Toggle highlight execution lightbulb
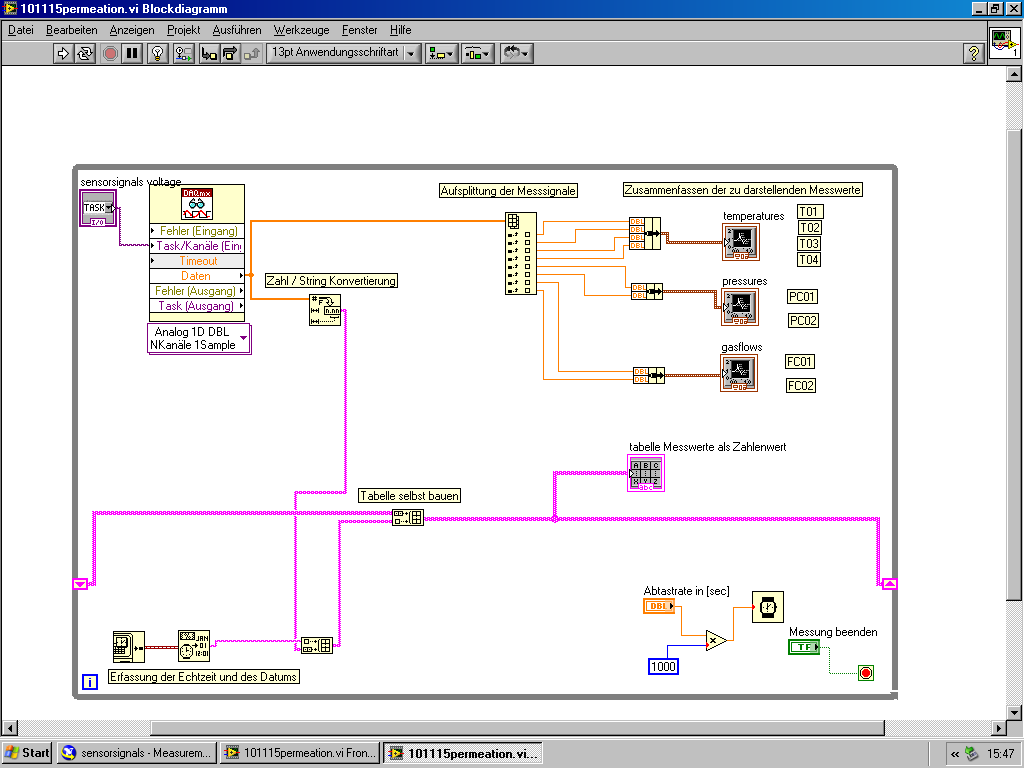The width and height of the screenshot is (1024, 768). click(157, 53)
